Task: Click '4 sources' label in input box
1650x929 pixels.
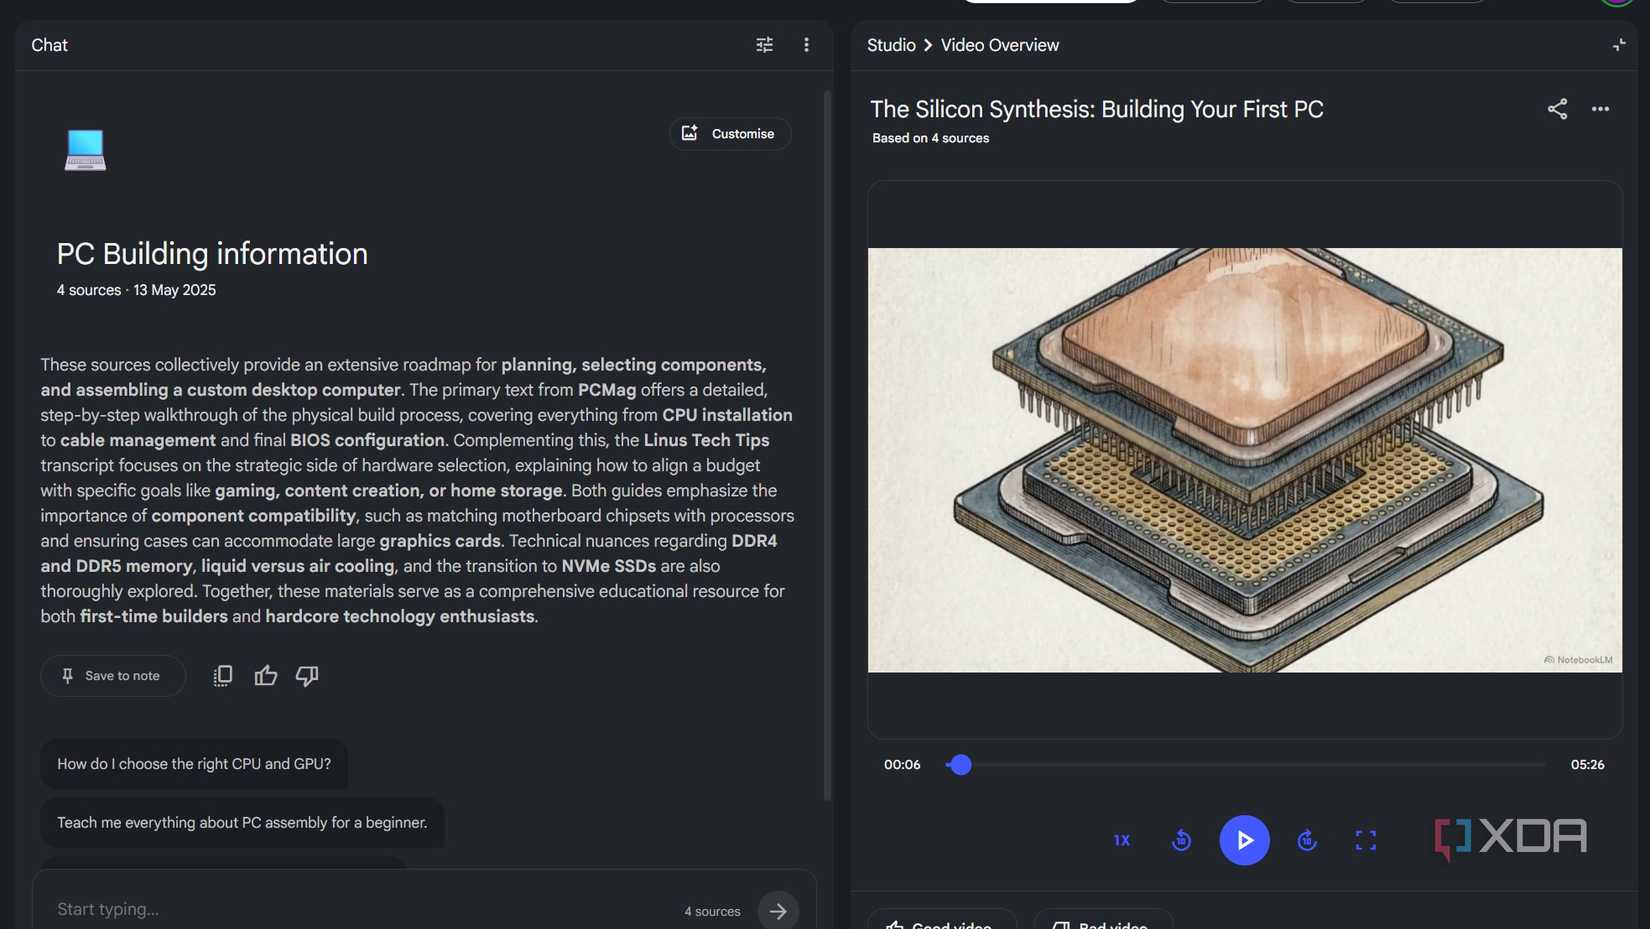Action: 712,912
